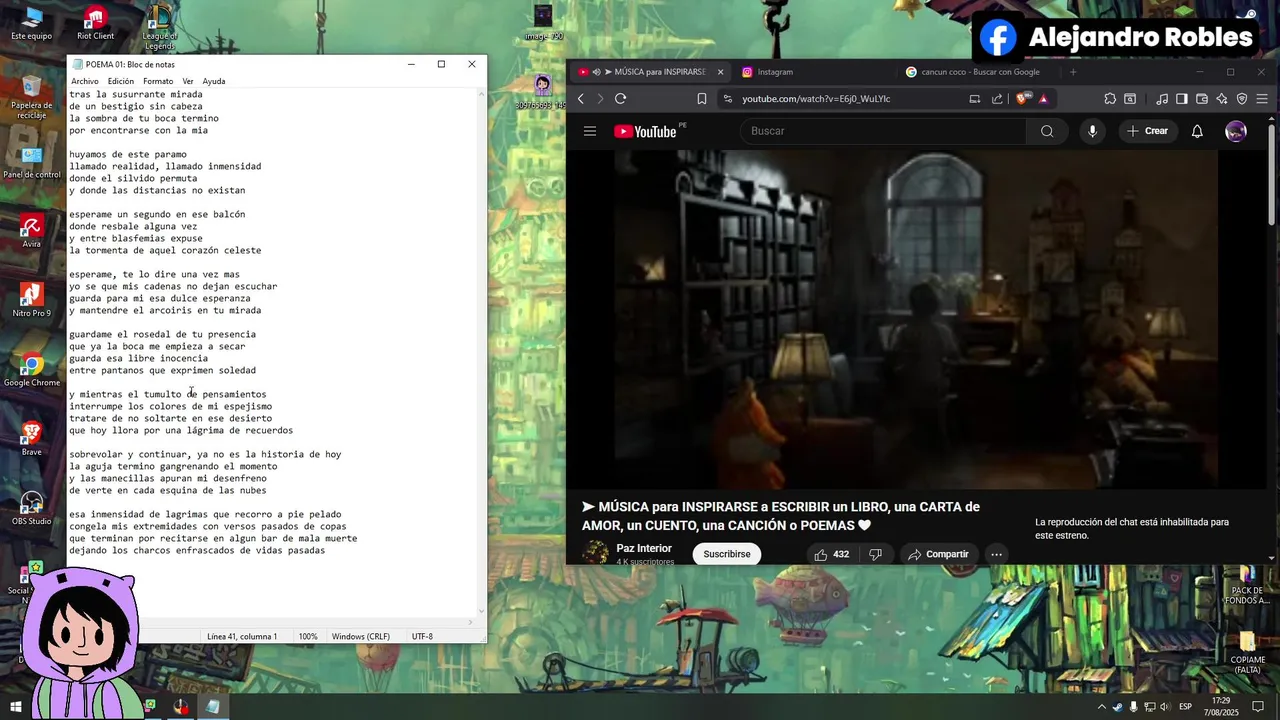This screenshot has height=720, width=1280.
Task: Open Brave VPN shield icon
Action: [x=1242, y=99]
